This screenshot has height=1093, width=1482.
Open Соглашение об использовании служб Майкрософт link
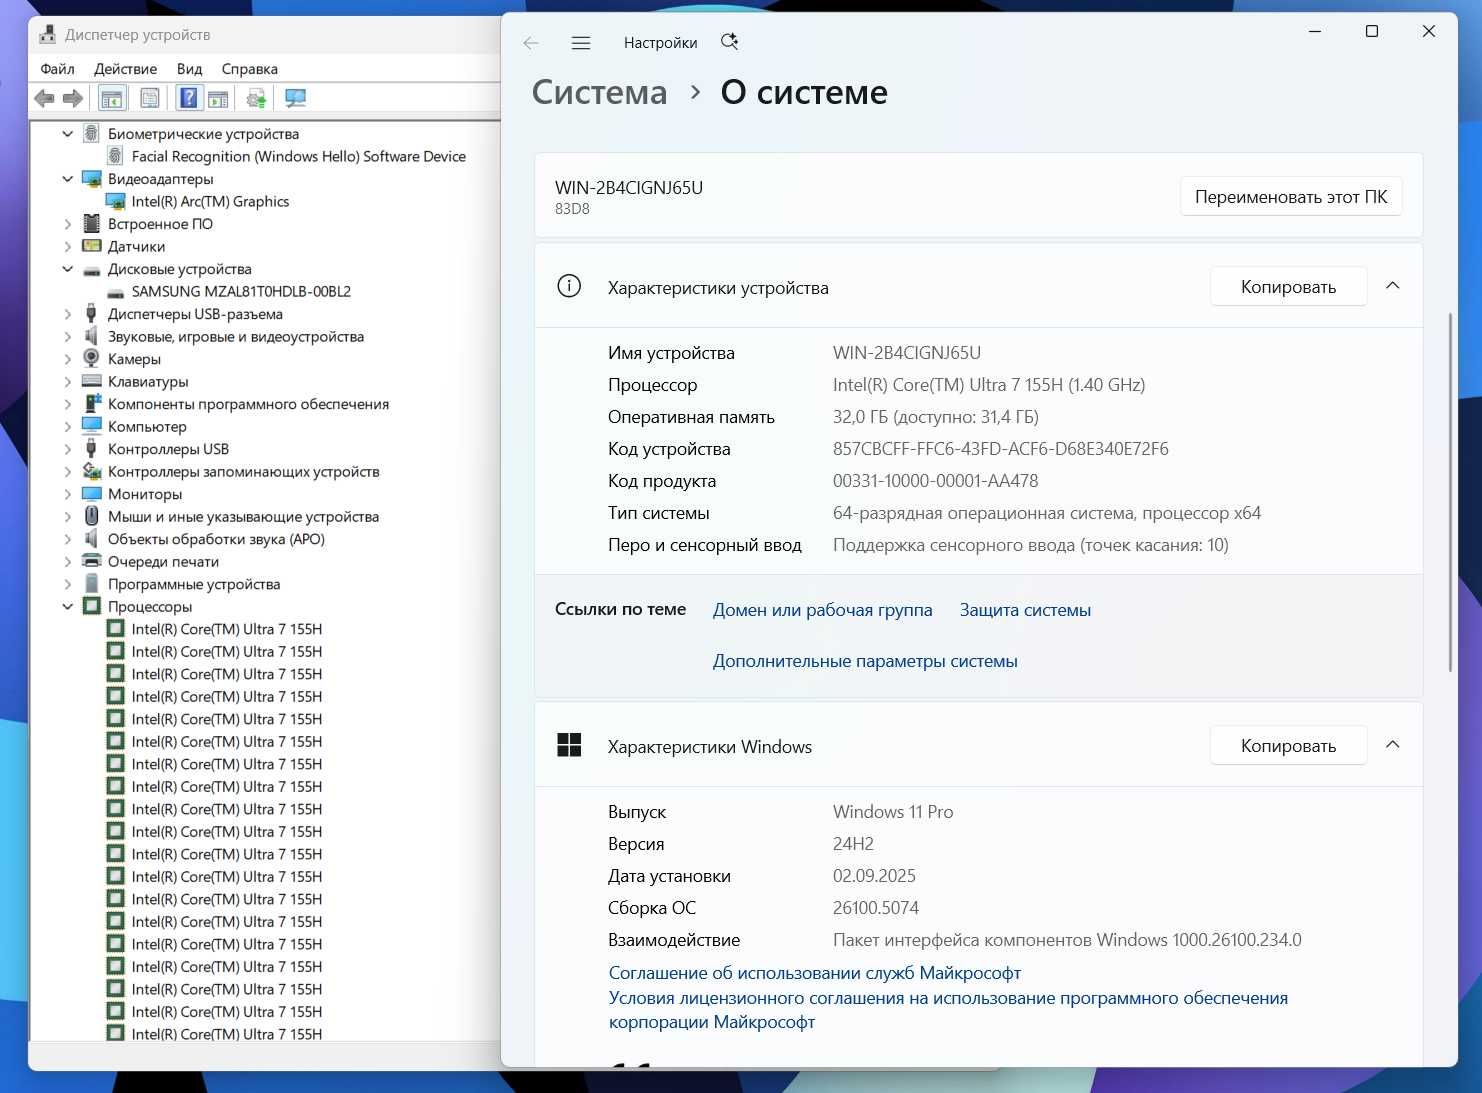pyautogui.click(x=814, y=973)
